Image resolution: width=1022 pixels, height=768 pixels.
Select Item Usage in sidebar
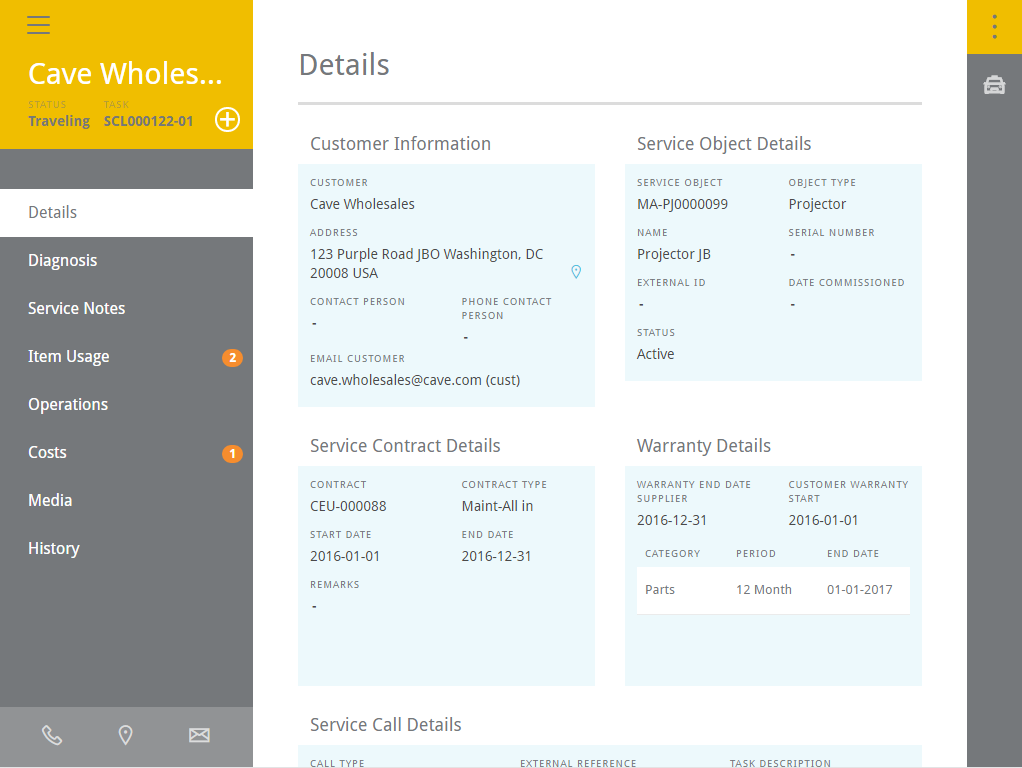coord(69,357)
